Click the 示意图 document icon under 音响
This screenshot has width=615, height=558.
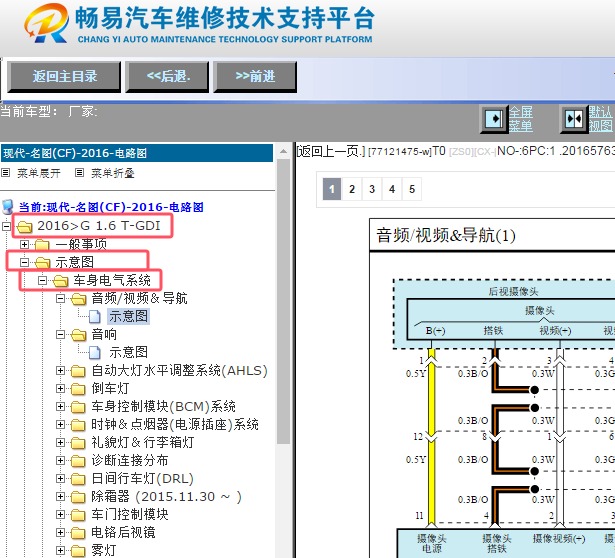96,352
